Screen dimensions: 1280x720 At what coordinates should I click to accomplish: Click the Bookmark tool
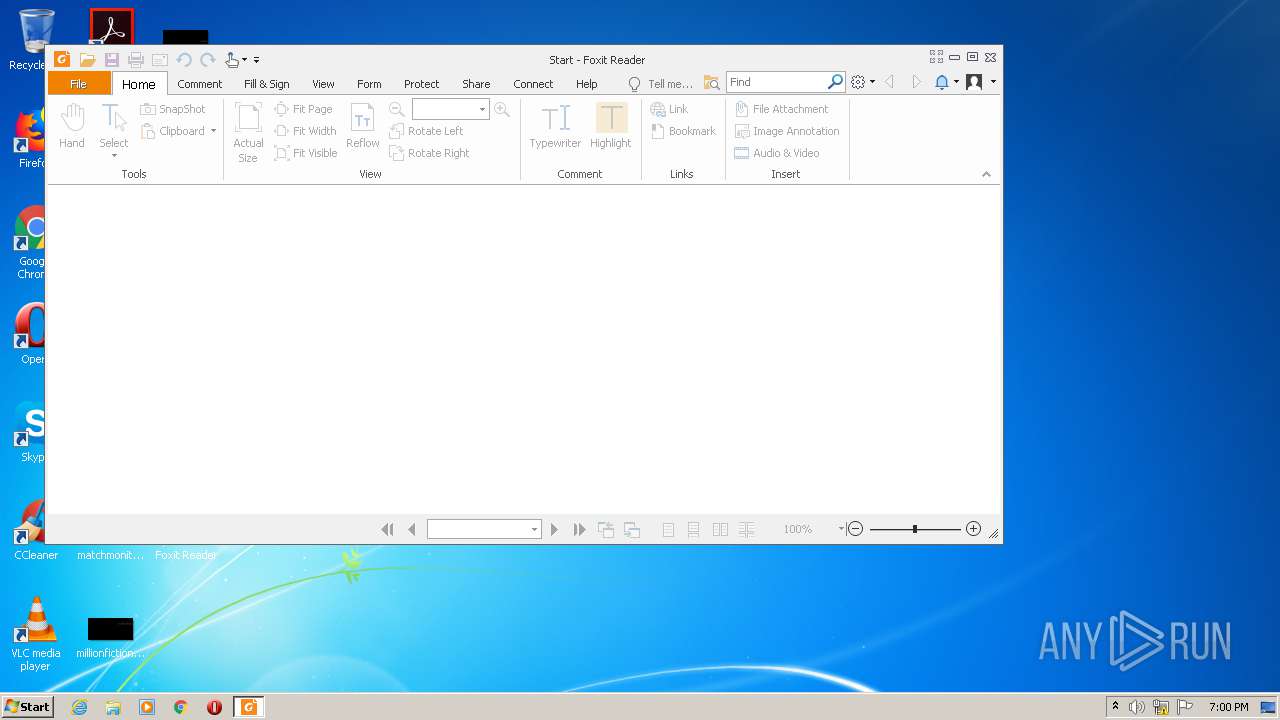[684, 131]
